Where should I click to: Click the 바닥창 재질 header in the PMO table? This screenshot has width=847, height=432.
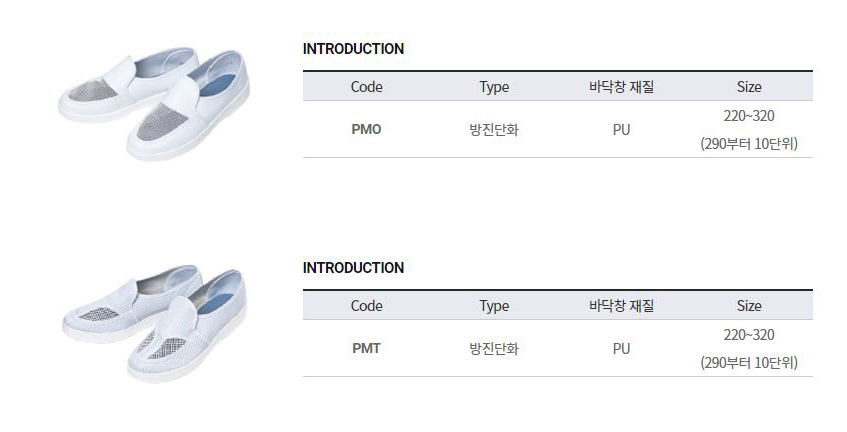pyautogui.click(x=621, y=87)
